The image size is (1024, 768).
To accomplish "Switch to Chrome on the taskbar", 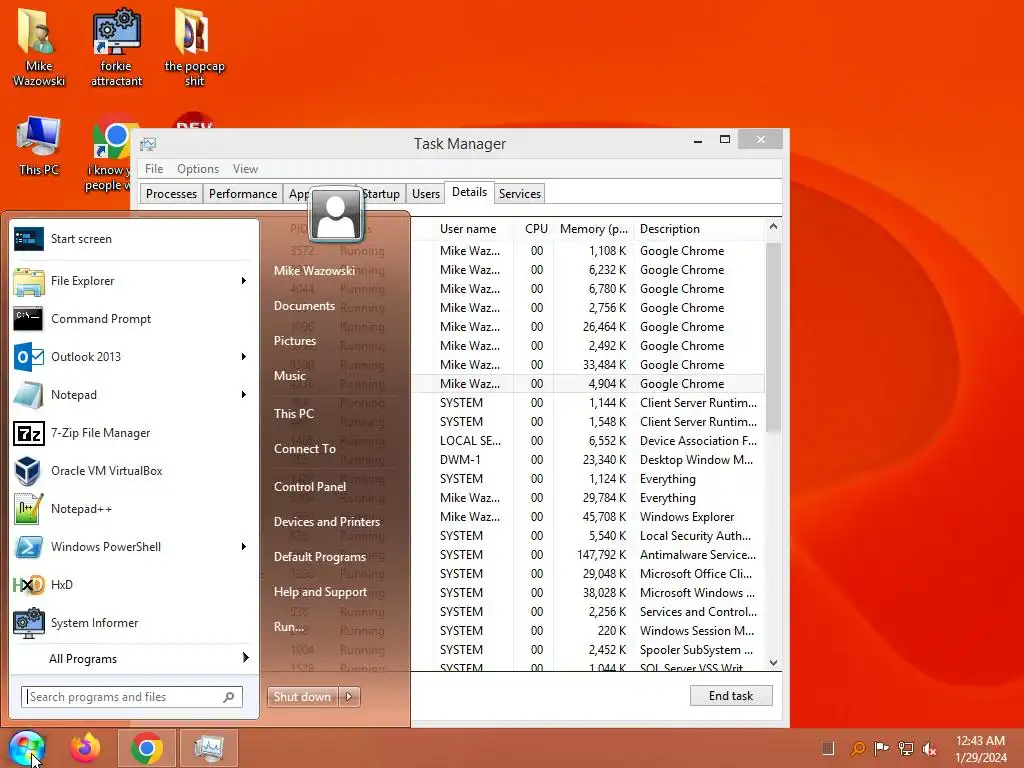I will 147,748.
